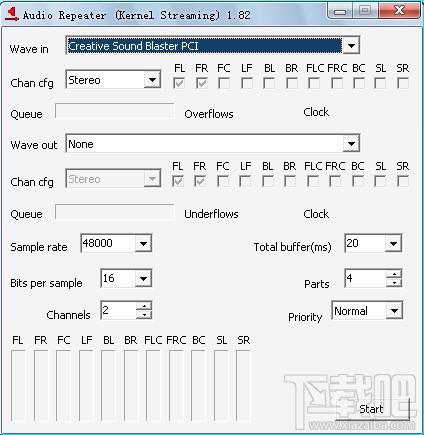
Task: Click inside the Total buffer value field
Action: click(x=365, y=243)
